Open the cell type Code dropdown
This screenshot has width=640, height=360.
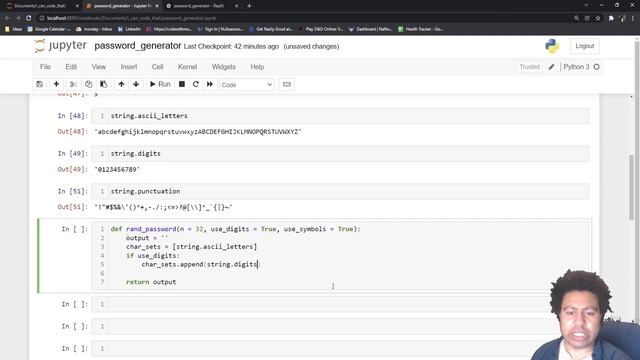247,84
